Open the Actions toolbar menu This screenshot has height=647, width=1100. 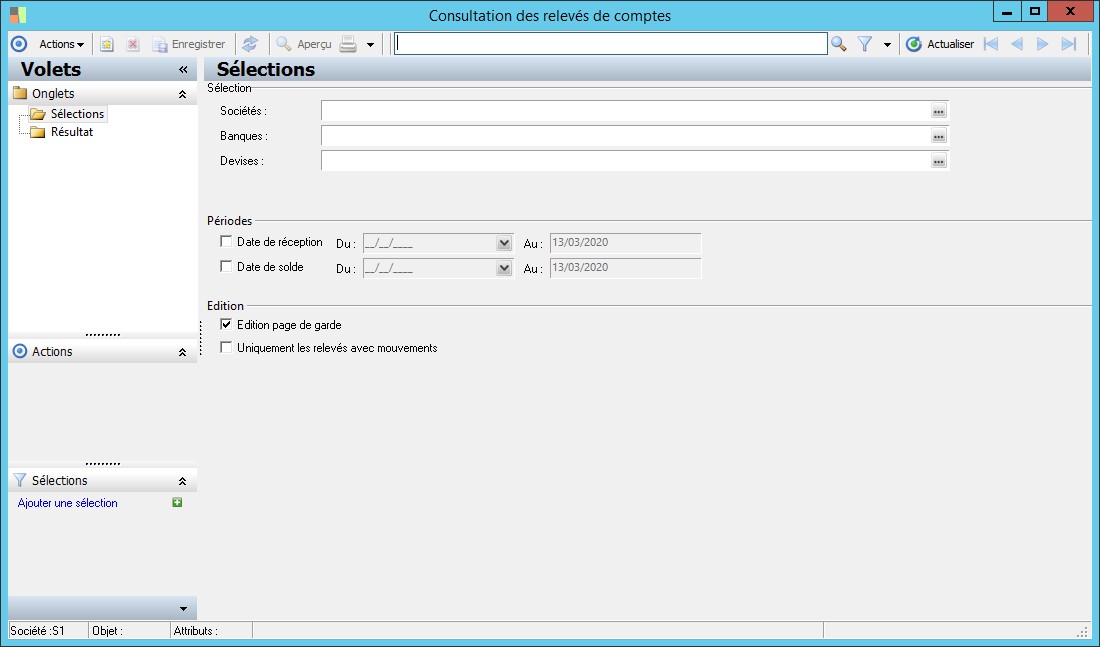point(61,44)
